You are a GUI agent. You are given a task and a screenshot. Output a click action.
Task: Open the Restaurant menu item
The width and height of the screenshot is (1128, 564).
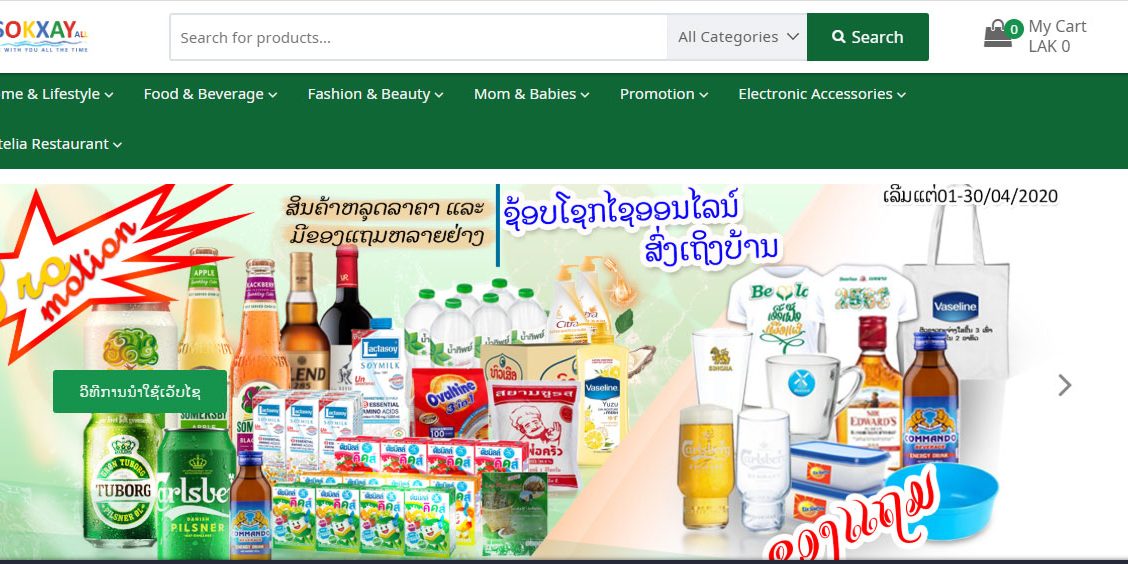(x=61, y=144)
